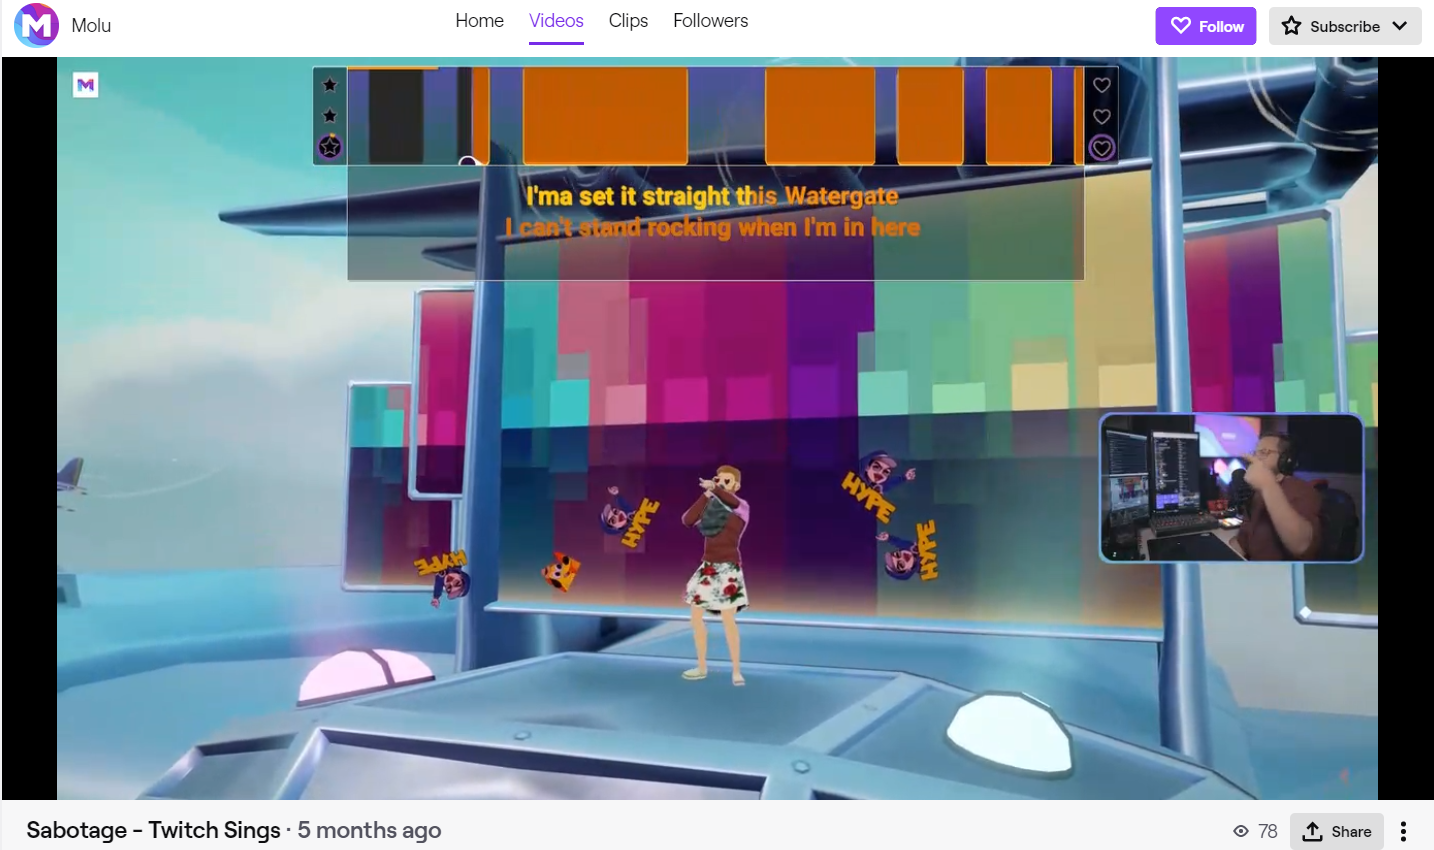Click the title "Sabotage - Twitch Sings"
The height and width of the screenshot is (850, 1434).
click(153, 830)
